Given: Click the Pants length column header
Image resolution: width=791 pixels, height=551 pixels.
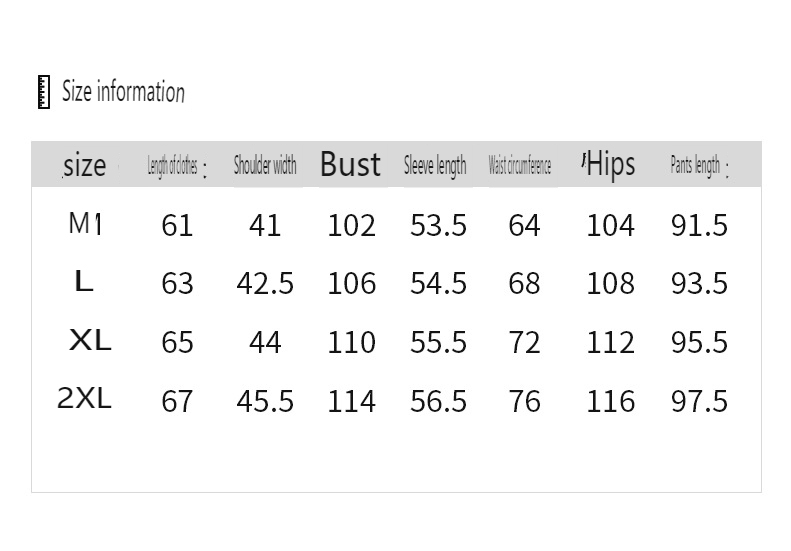Looking at the screenshot, I should (x=699, y=166).
